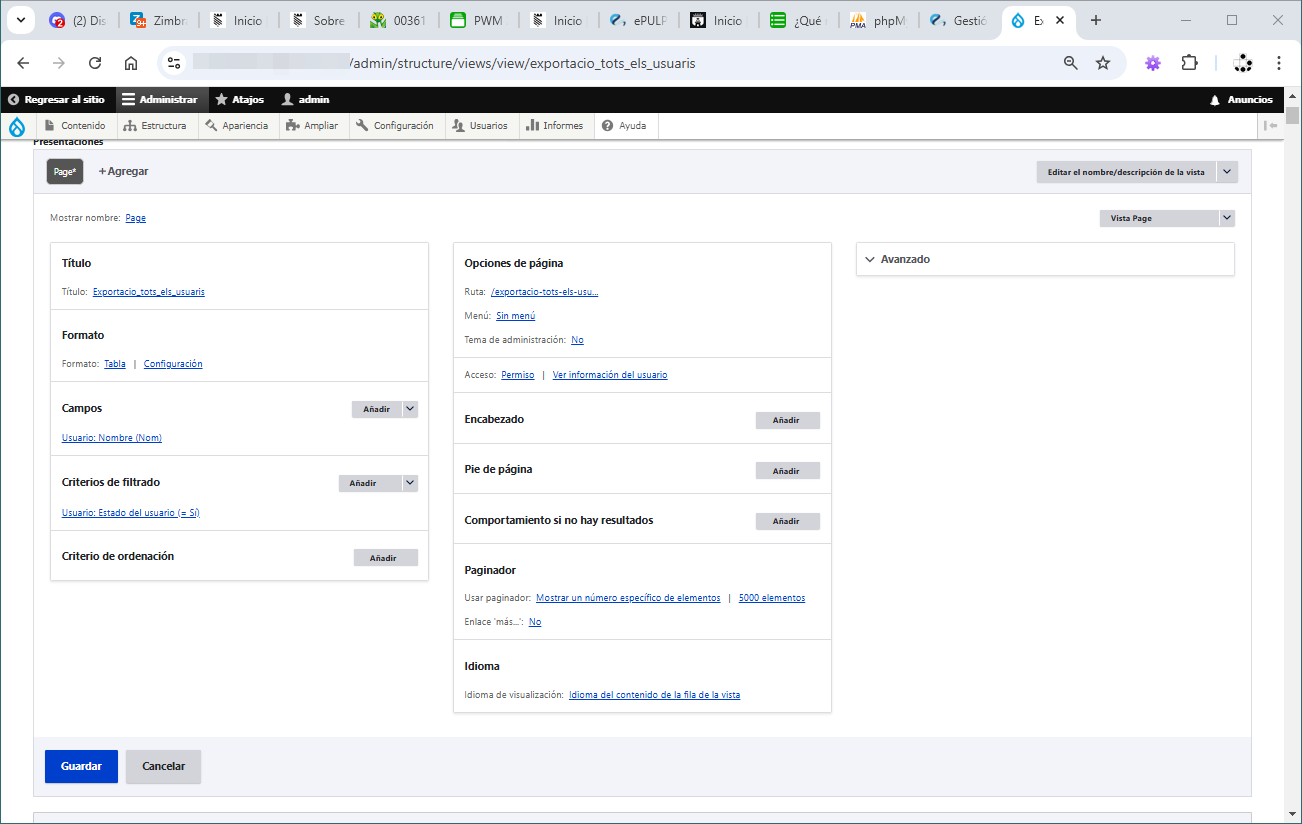Open the Contenido admin menu
Viewport: 1302px width, 824px height.
click(x=75, y=126)
